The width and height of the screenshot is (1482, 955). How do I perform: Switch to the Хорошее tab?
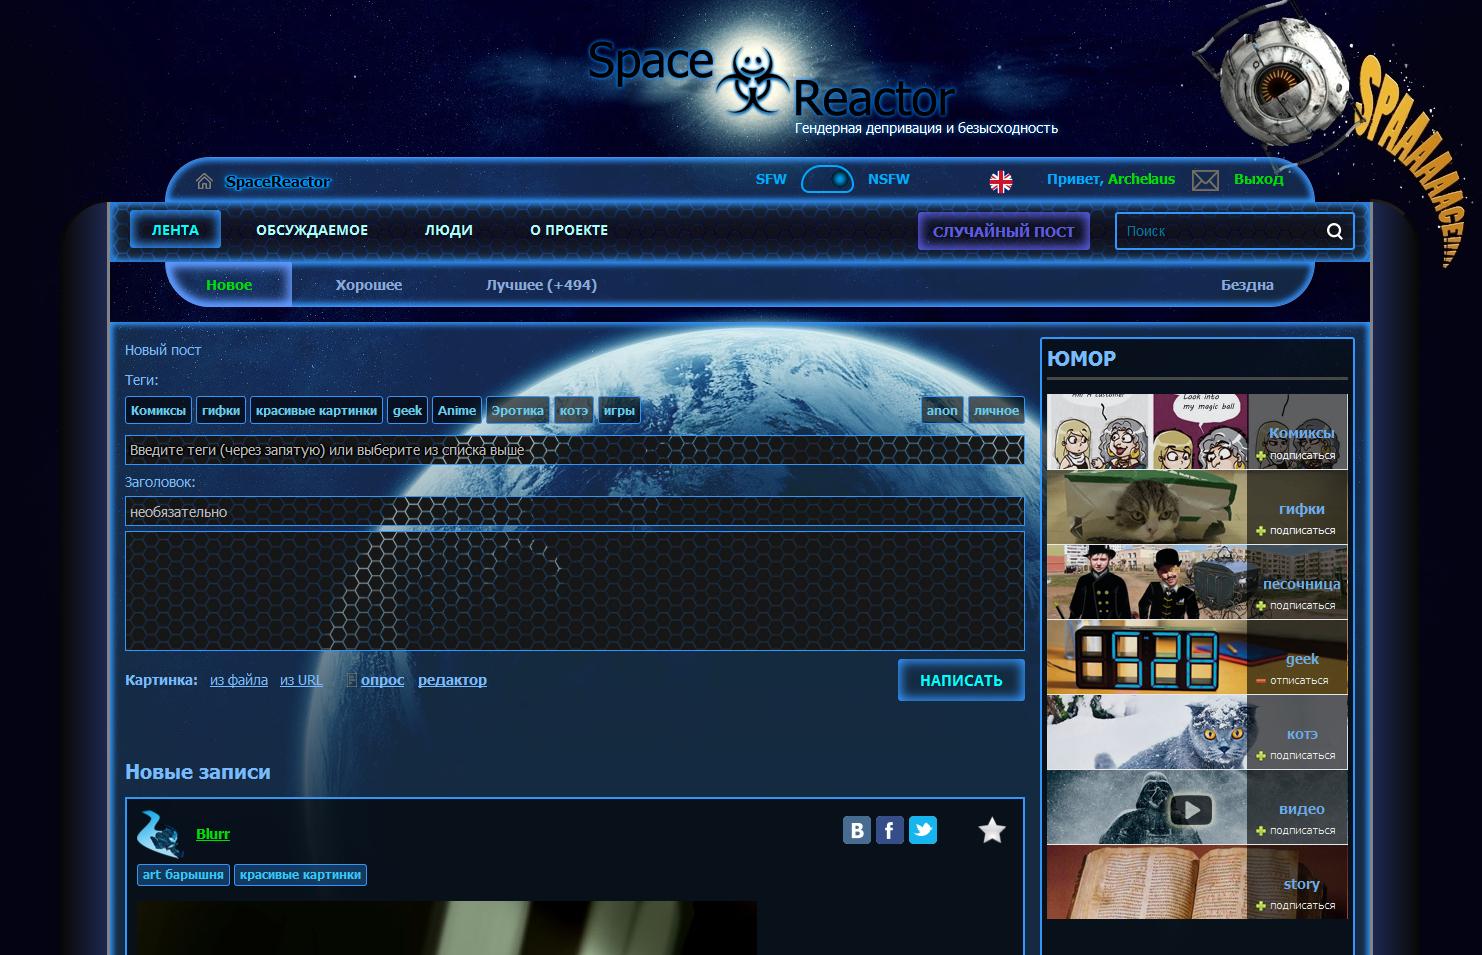click(x=369, y=285)
